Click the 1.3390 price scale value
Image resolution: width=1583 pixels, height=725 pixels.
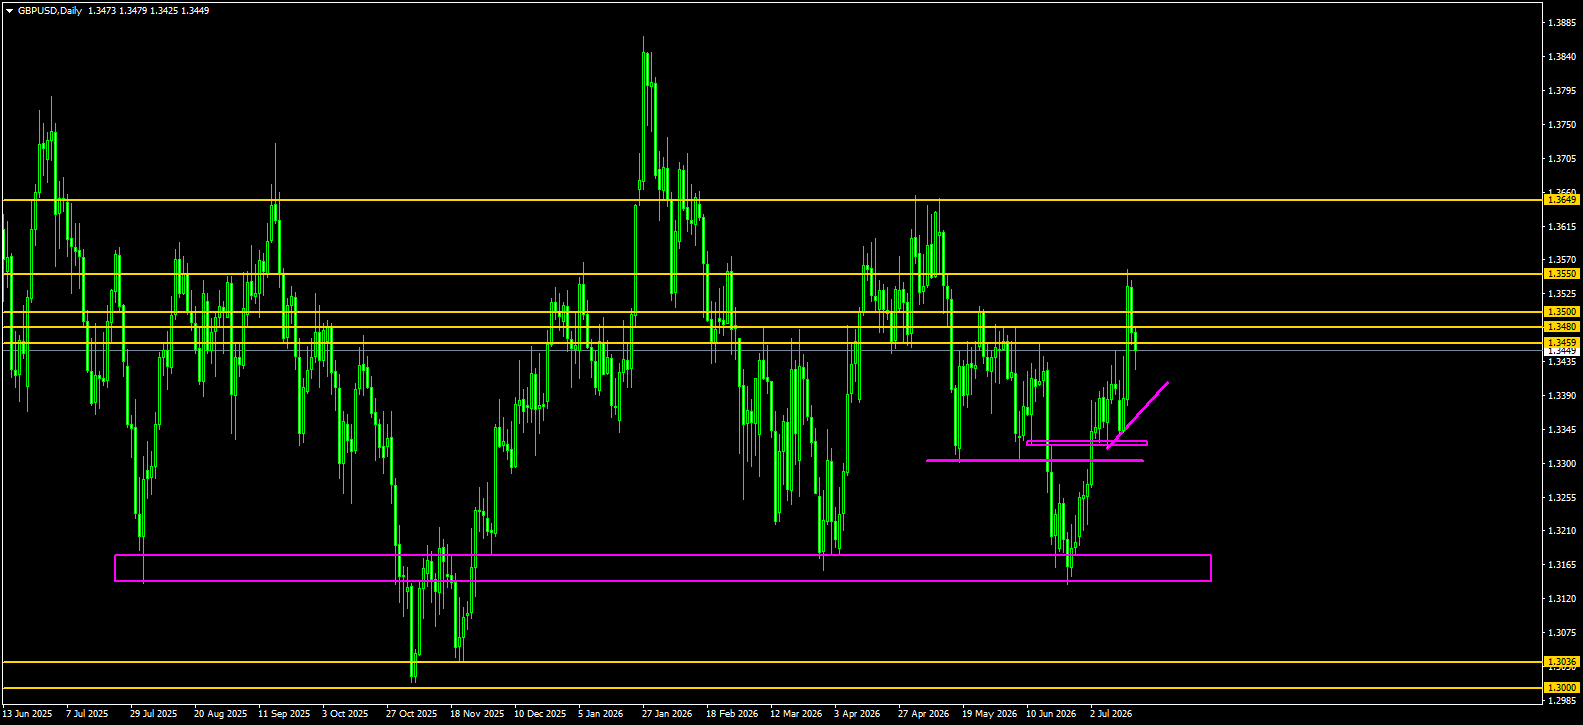click(1562, 396)
